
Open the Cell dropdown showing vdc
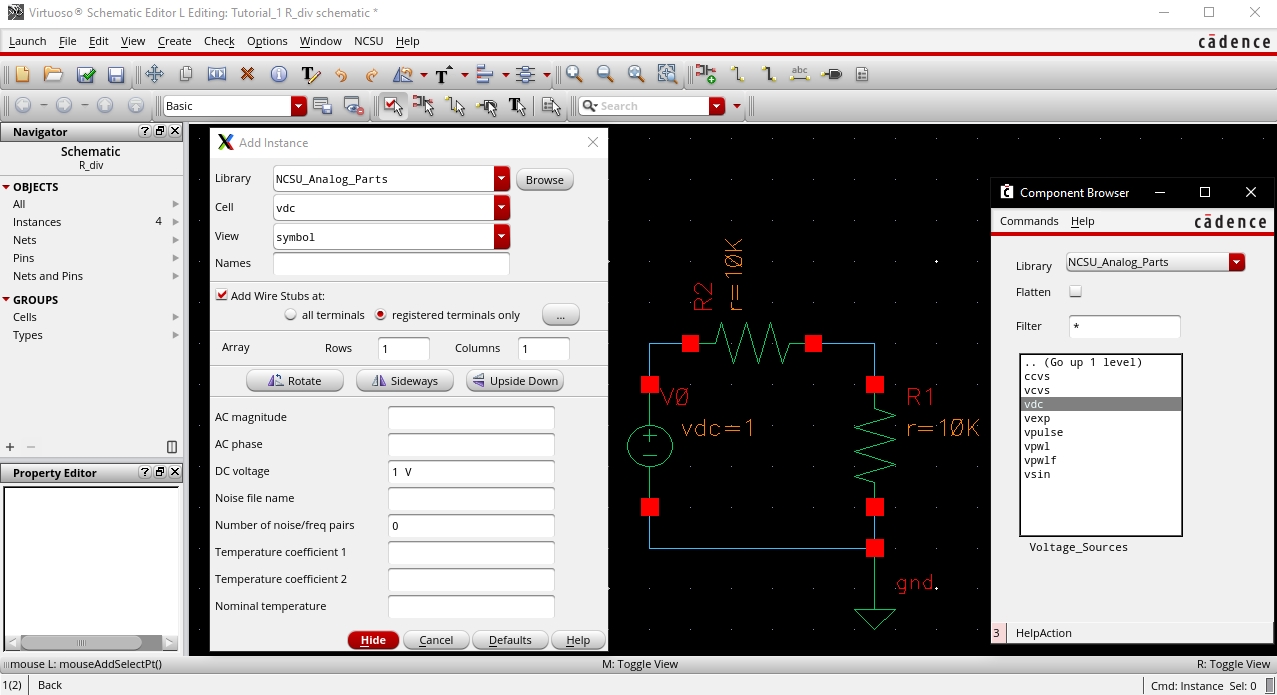(501, 208)
